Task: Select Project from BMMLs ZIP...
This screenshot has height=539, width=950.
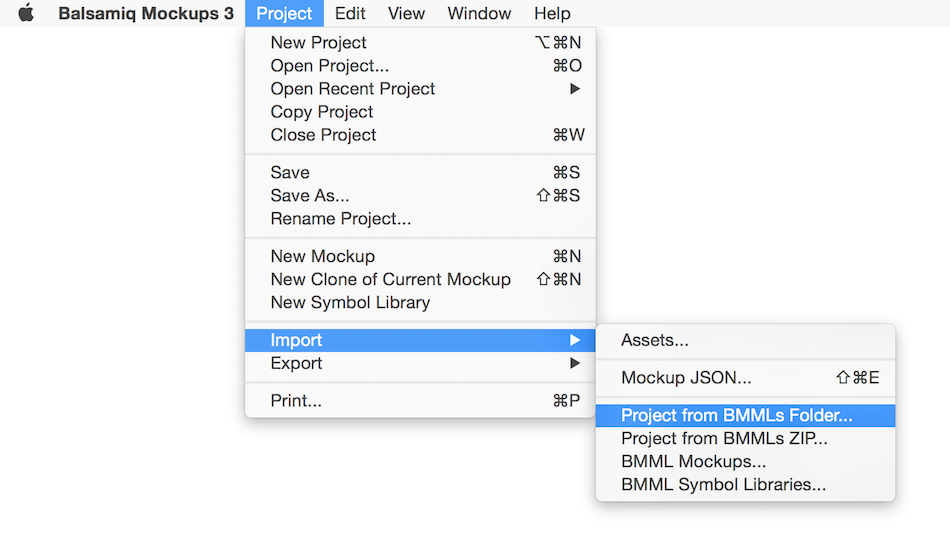Action: click(x=724, y=438)
